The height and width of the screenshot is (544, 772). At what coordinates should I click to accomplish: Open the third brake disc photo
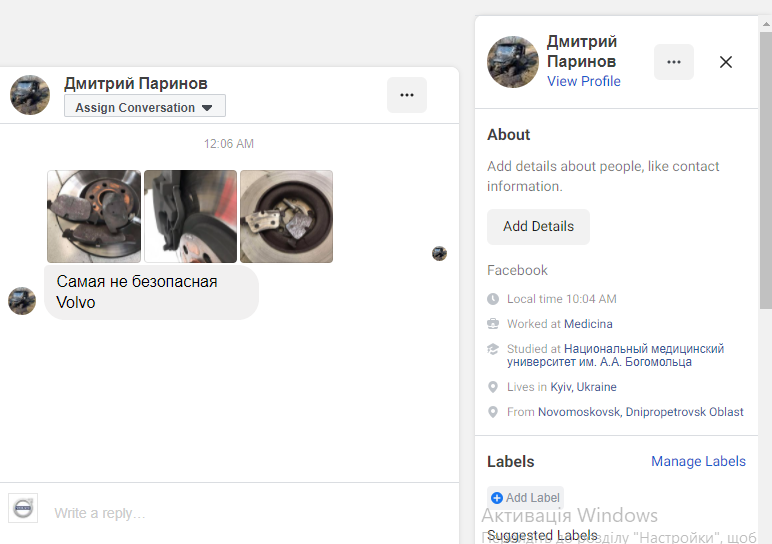coord(286,216)
